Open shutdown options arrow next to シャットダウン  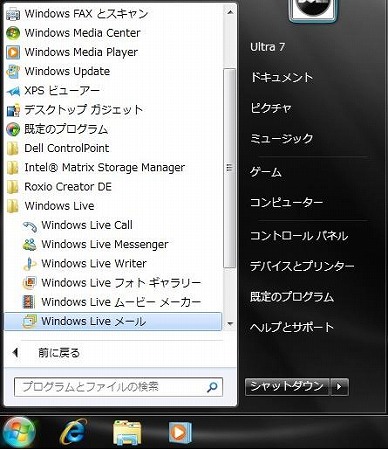(x=339, y=387)
